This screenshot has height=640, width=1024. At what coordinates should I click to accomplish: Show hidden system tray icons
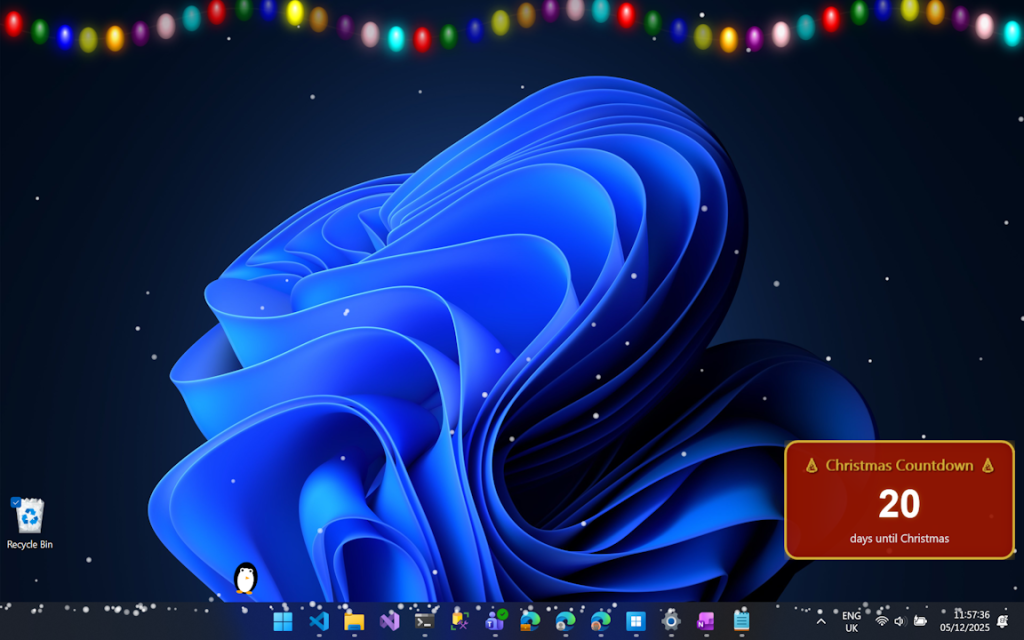(821, 621)
